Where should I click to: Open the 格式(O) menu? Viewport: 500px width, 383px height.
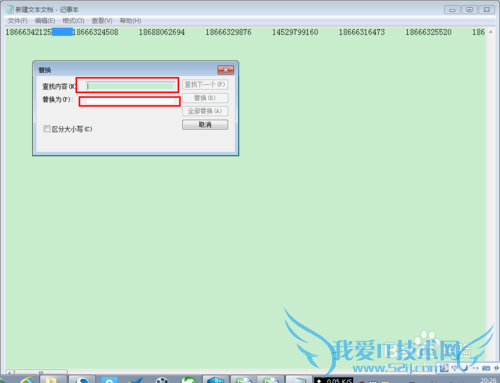(x=73, y=21)
